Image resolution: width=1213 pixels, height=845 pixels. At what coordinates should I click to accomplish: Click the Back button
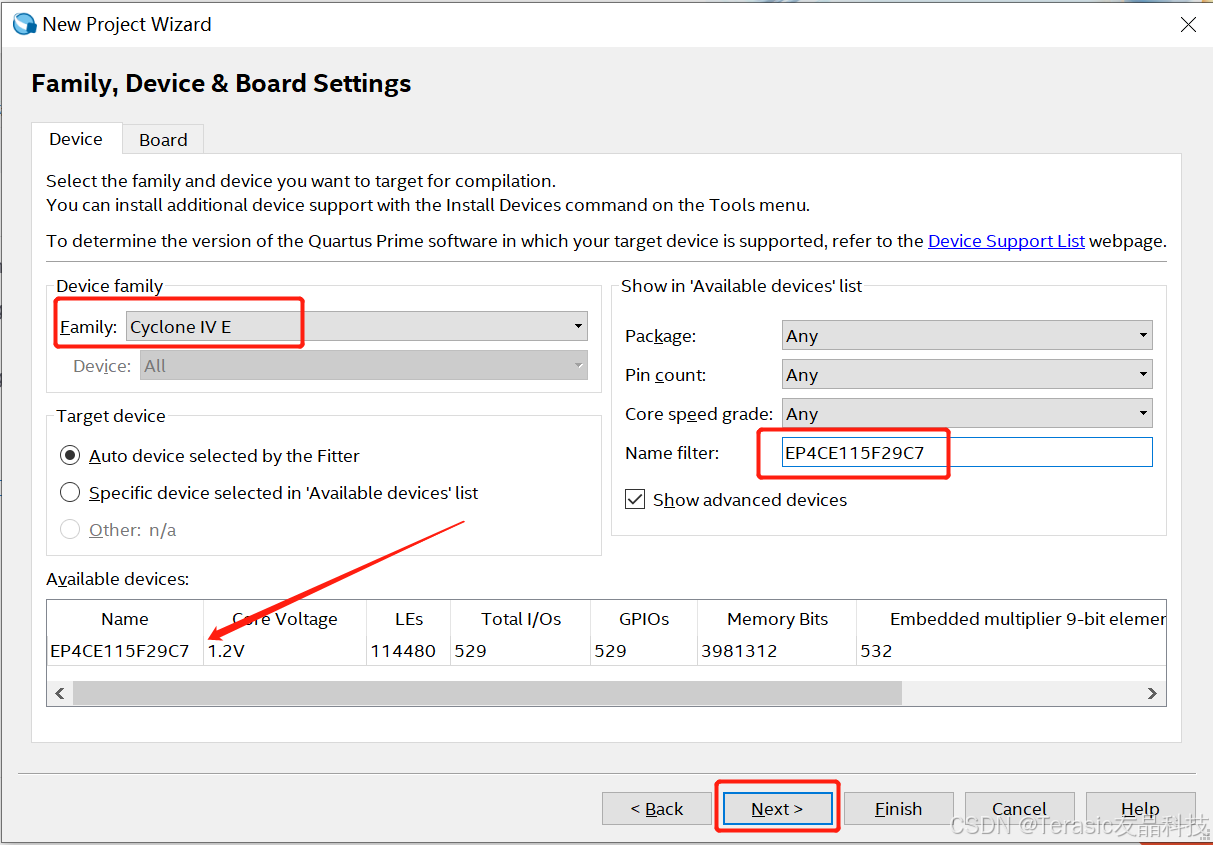coord(657,809)
